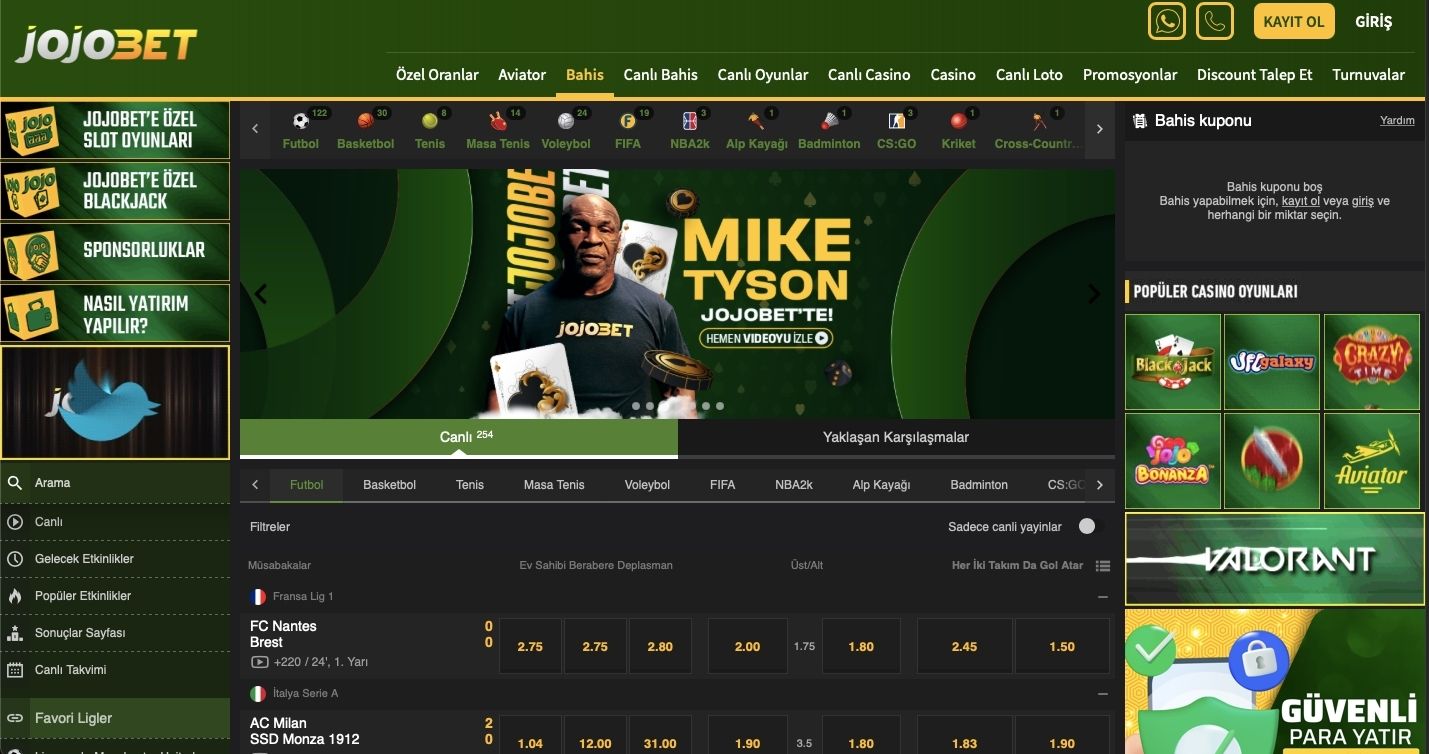
Task: Open the Badminton shuttlecock icon
Action: pyautogui.click(x=829, y=122)
